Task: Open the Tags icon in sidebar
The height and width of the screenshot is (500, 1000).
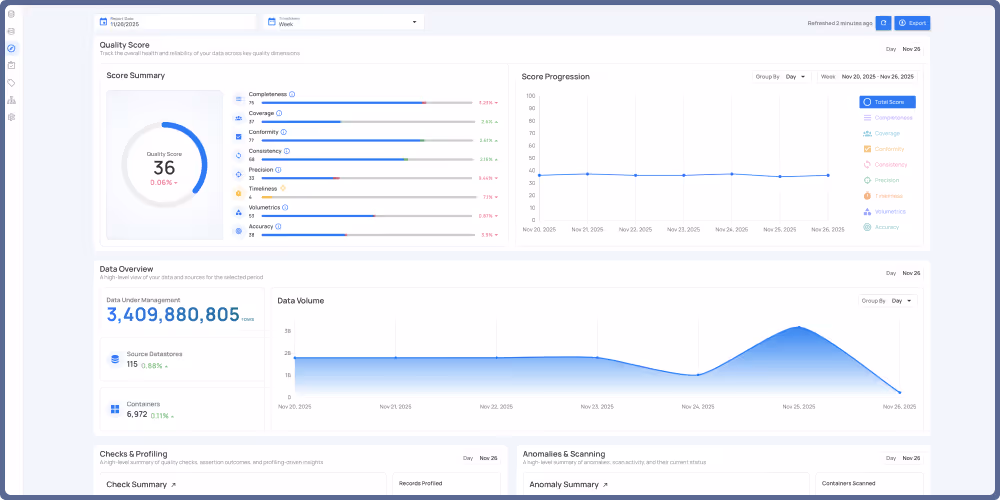Action: 11,83
